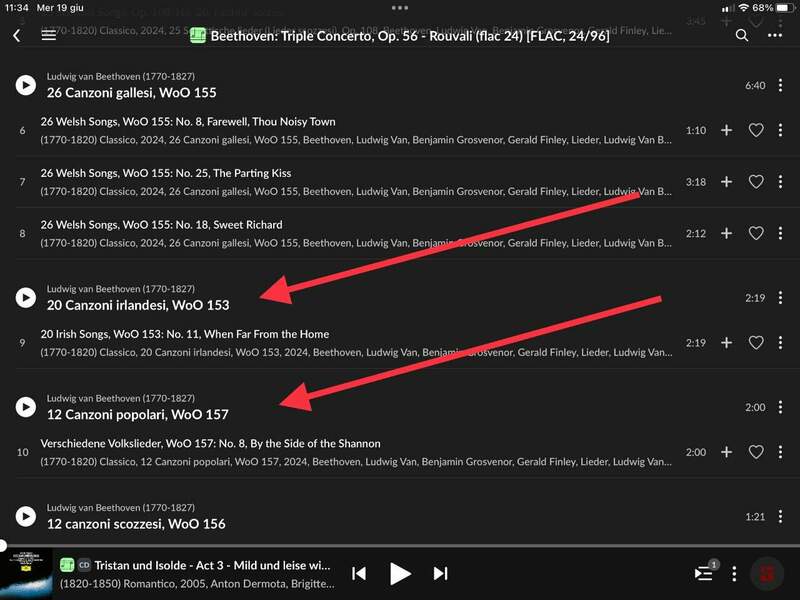Image resolution: width=800 pixels, height=600 pixels.
Task: Add The Parting Kiss track with plus
Action: pos(727,182)
